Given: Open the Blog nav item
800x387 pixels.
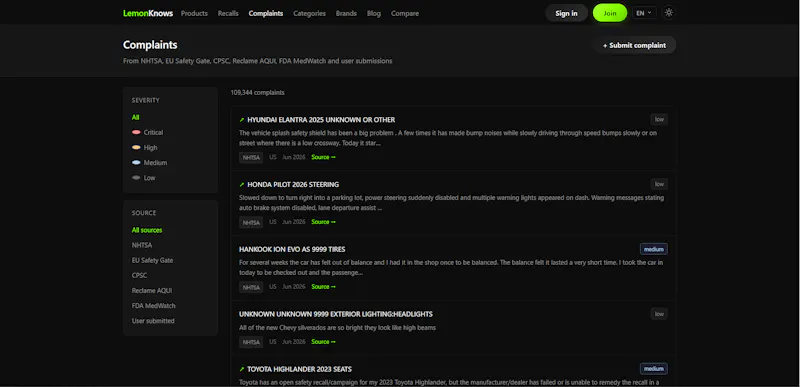Looking at the screenshot, I should point(374,13).
